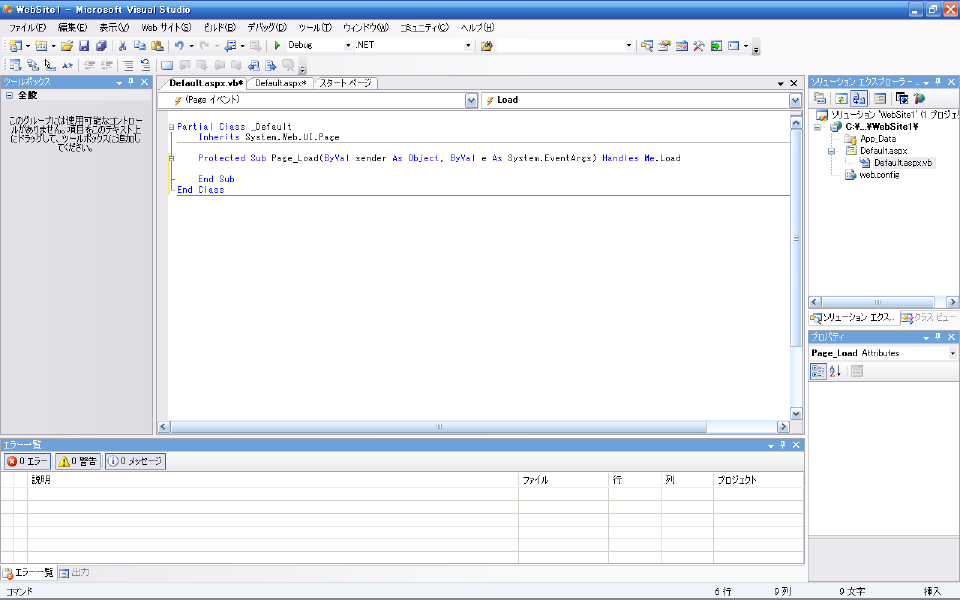This screenshot has height=600, width=960.
Task: Click the Copy icon in toolbar
Action: pos(140,46)
